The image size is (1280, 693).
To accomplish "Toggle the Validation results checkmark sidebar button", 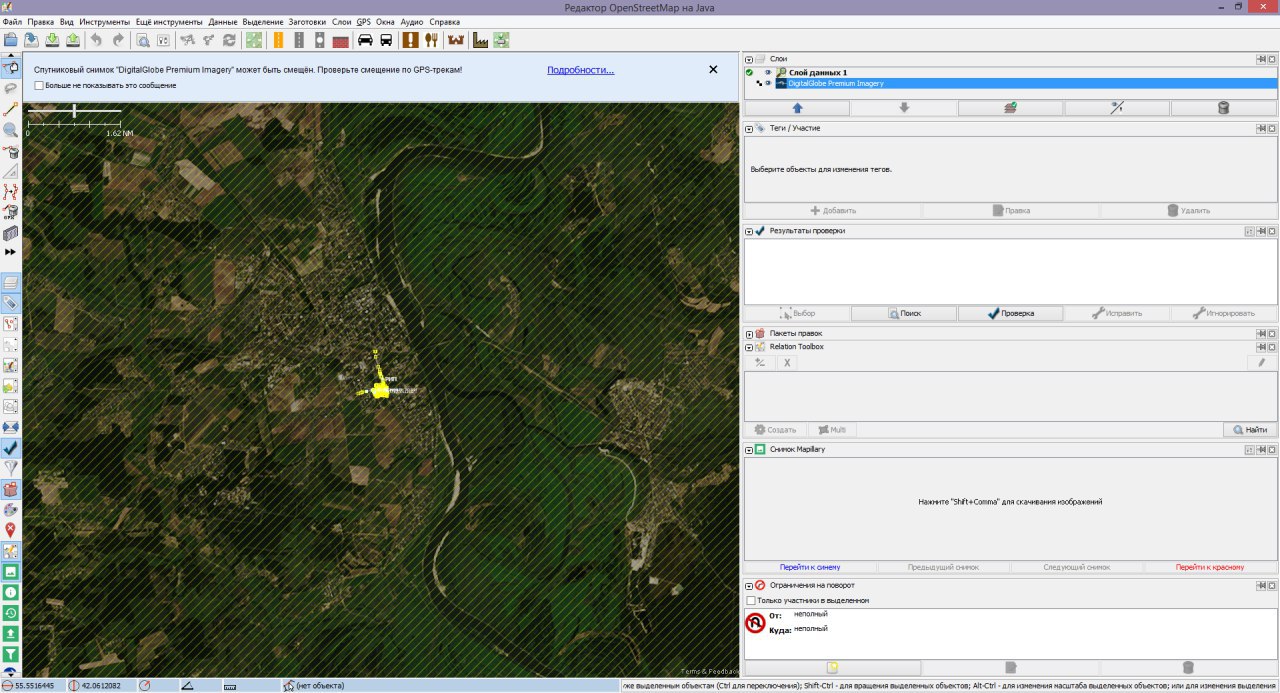I will [11, 447].
